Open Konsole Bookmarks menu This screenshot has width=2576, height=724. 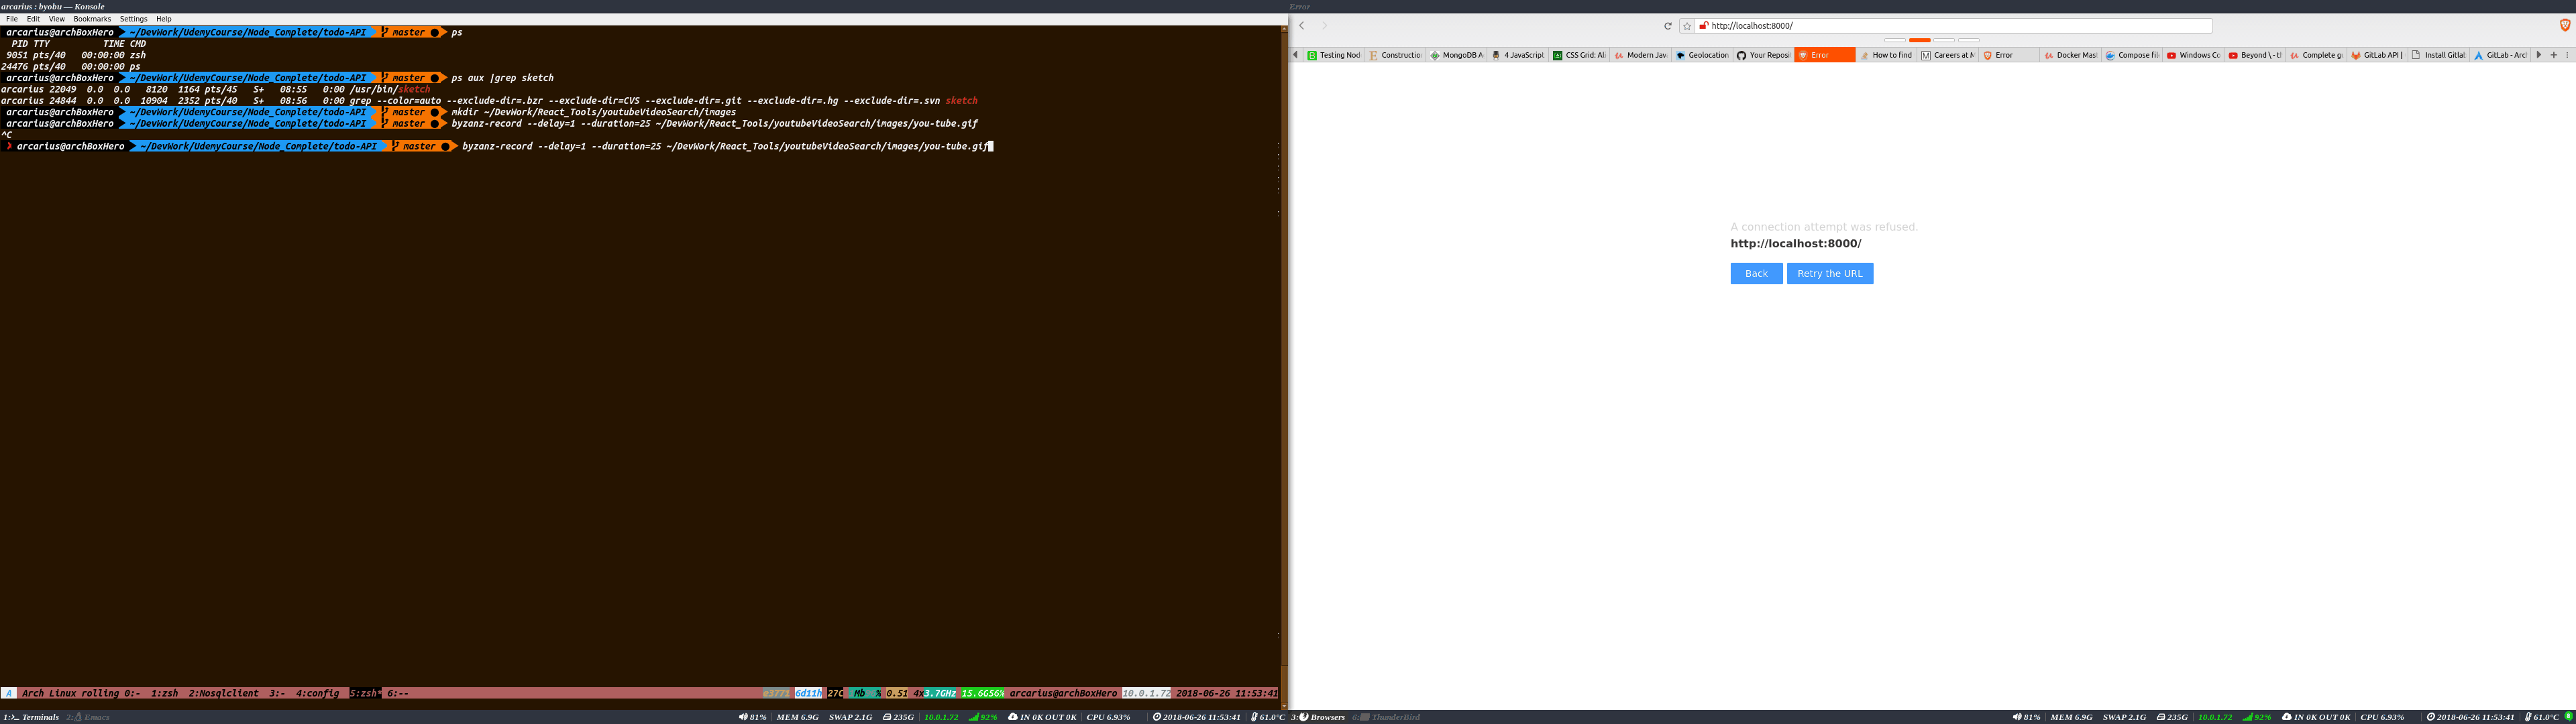click(92, 19)
